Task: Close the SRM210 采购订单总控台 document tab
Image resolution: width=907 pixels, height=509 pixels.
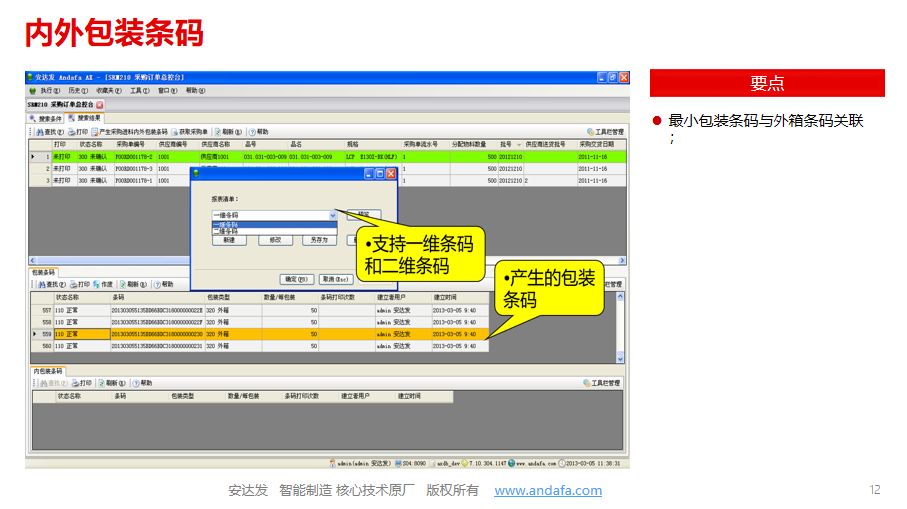Action: click(100, 104)
